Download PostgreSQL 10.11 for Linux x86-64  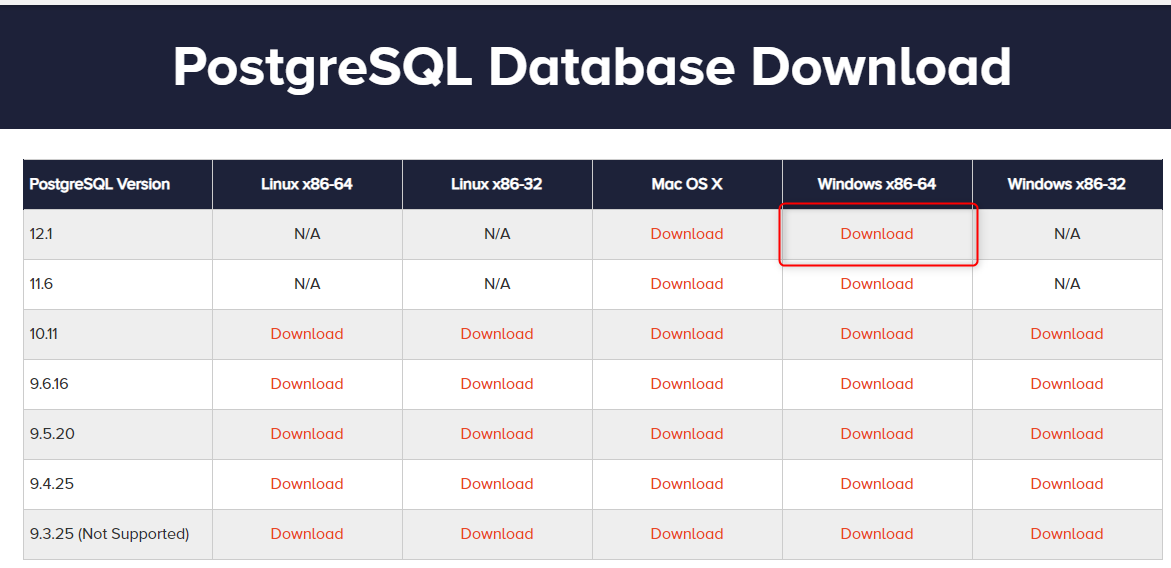307,334
